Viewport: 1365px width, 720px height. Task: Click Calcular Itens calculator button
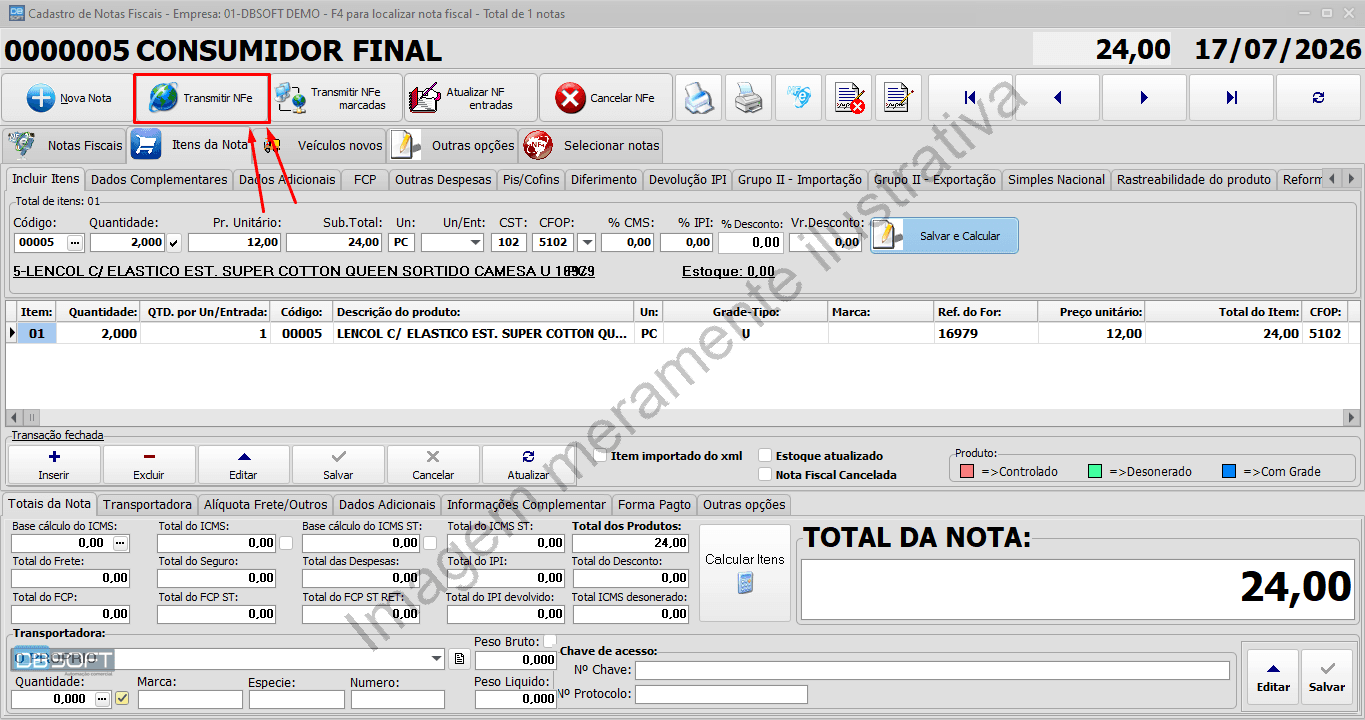[745, 573]
